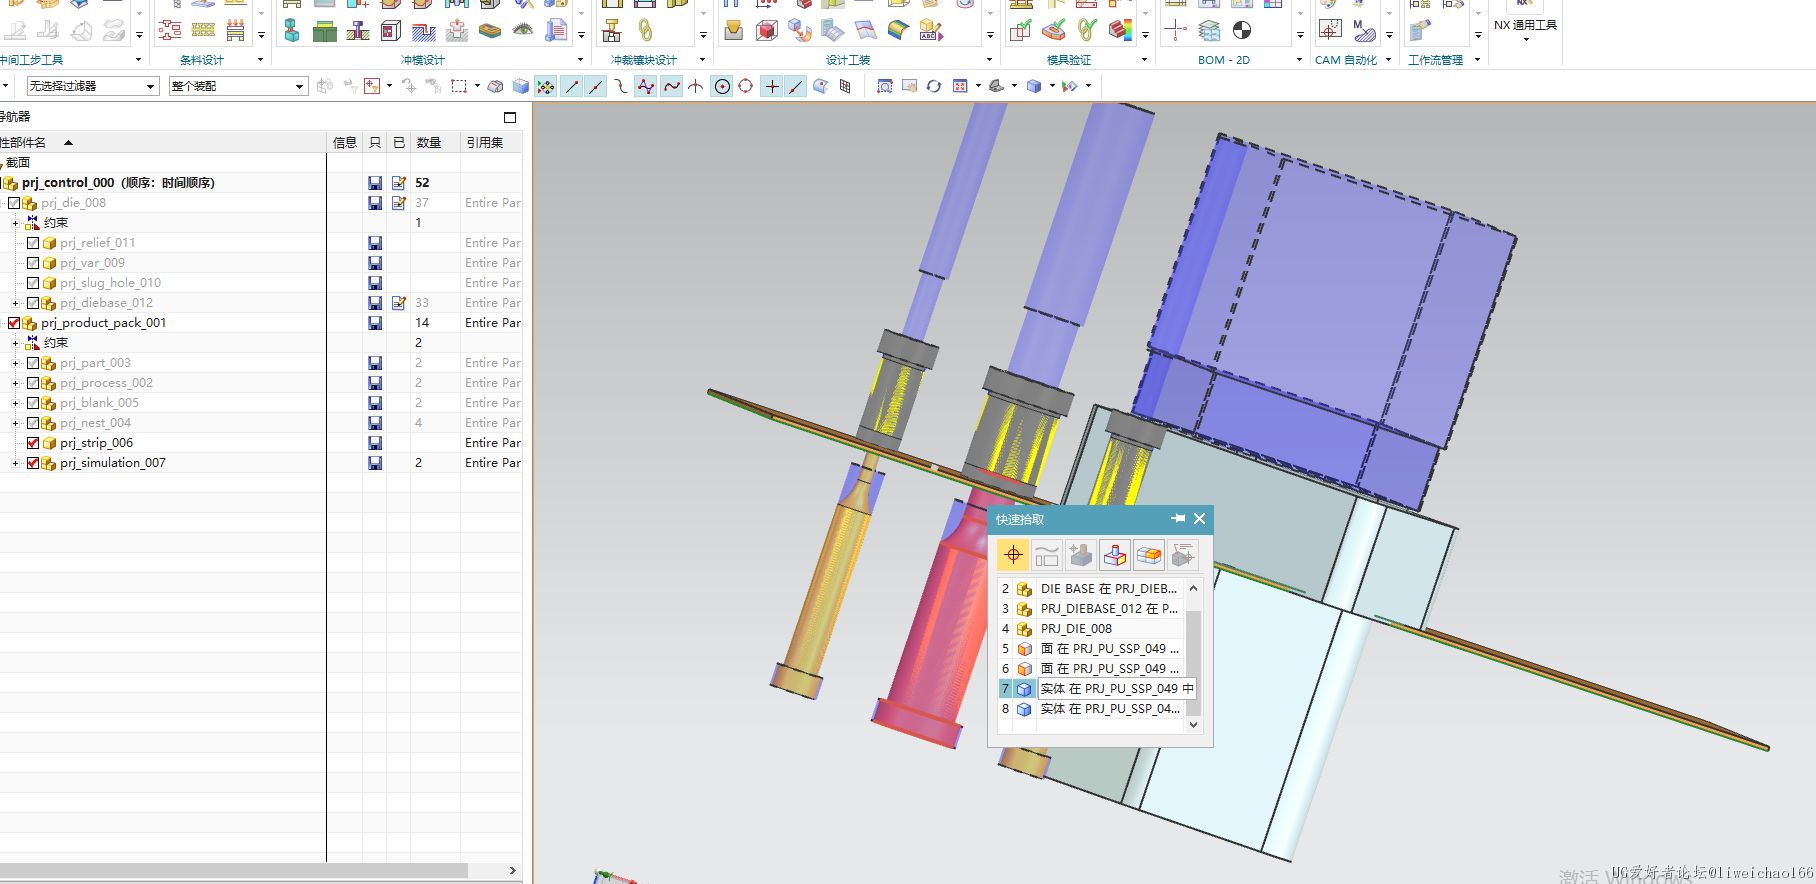This screenshot has width=1816, height=884.
Task: Click the ABC label cube icon
Action: [x=931, y=30]
